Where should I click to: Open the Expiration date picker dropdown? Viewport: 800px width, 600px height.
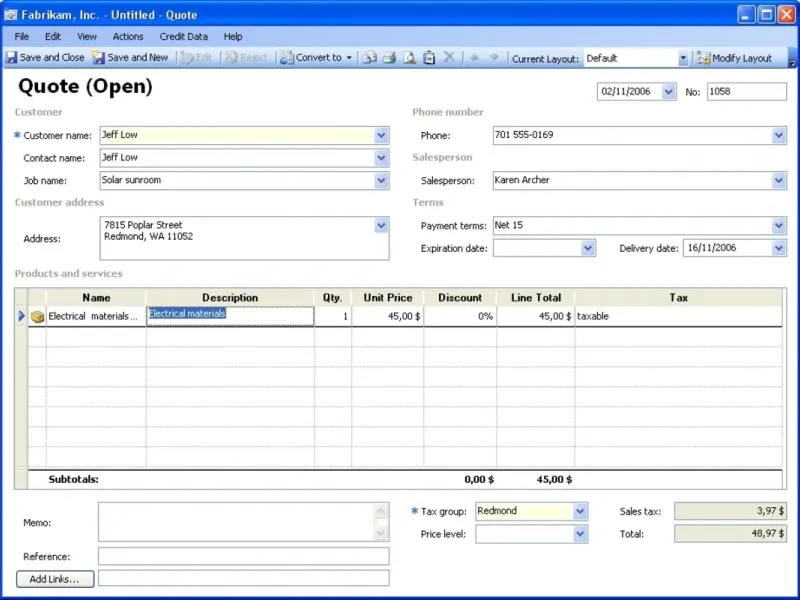pos(588,248)
